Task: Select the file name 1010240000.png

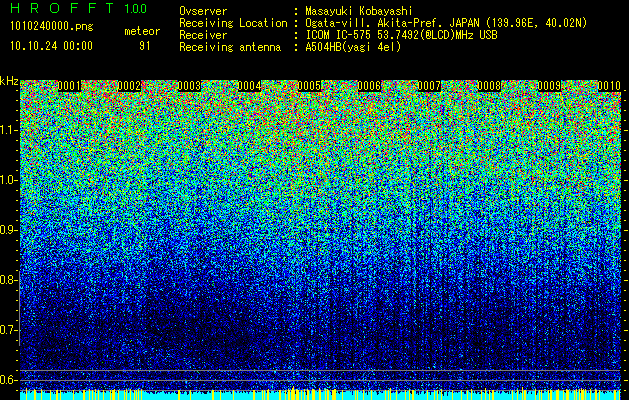Action: [52, 27]
